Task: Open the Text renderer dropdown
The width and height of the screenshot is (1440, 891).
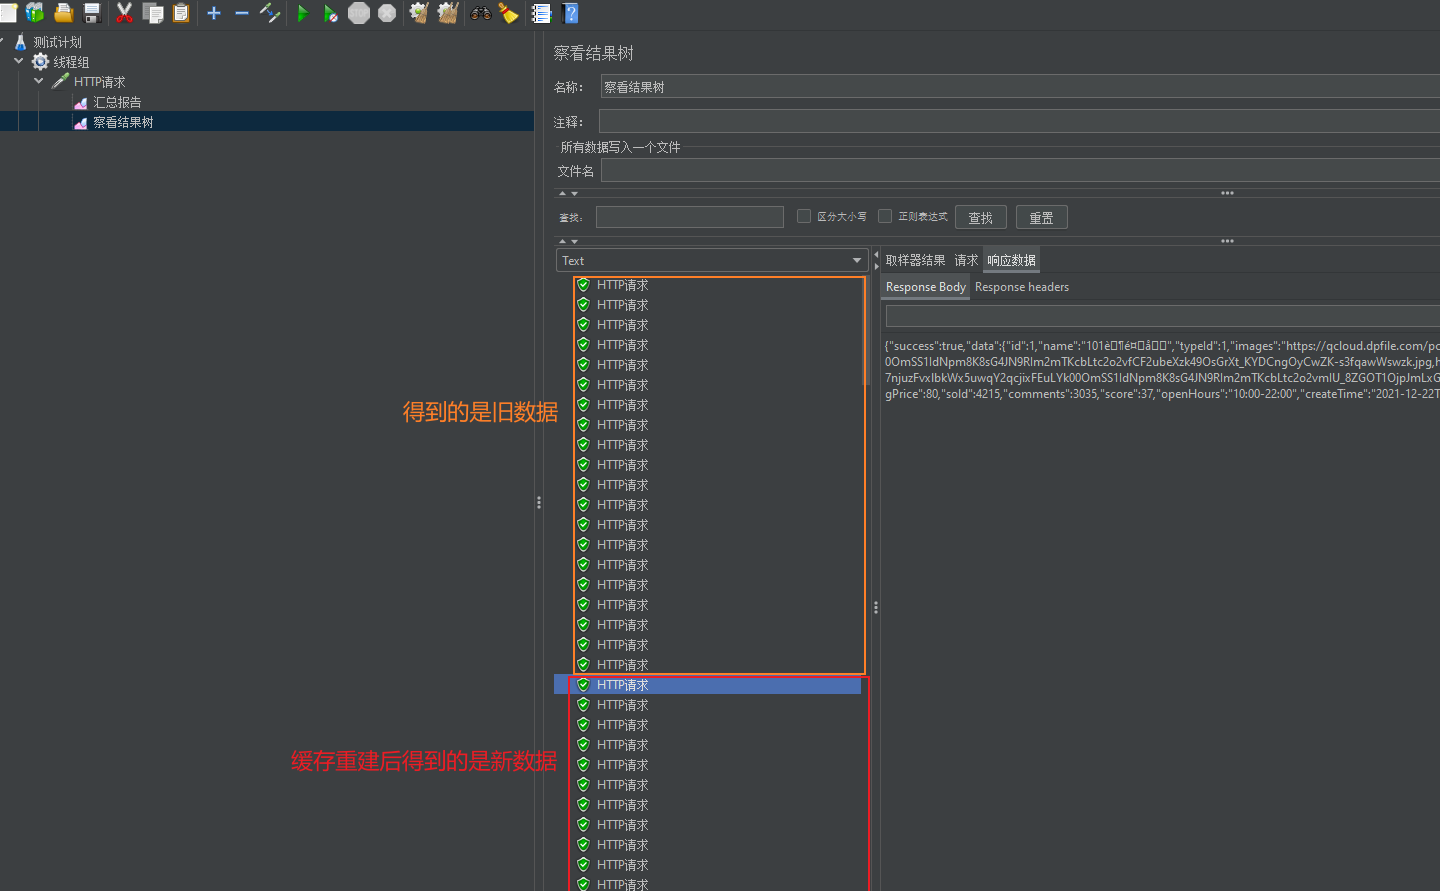Action: pyautogui.click(x=712, y=261)
